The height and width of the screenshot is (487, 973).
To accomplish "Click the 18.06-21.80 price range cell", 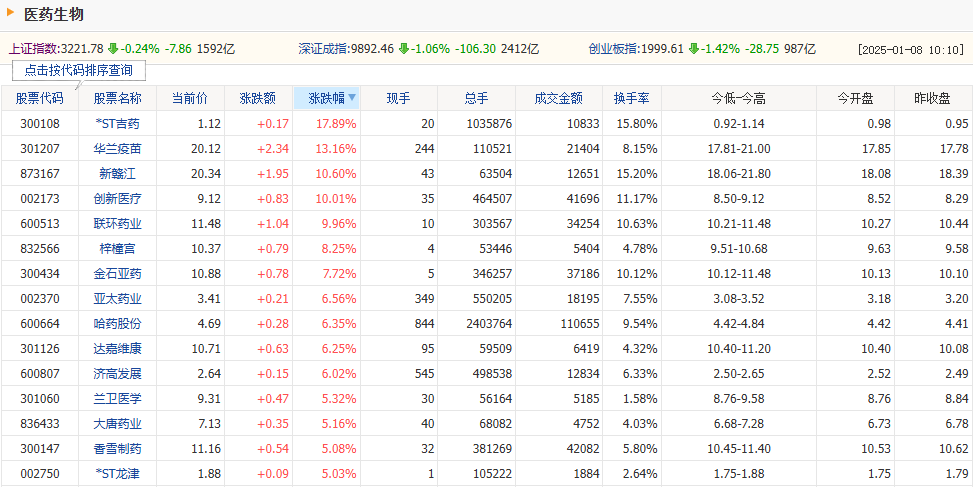I will (x=739, y=174).
